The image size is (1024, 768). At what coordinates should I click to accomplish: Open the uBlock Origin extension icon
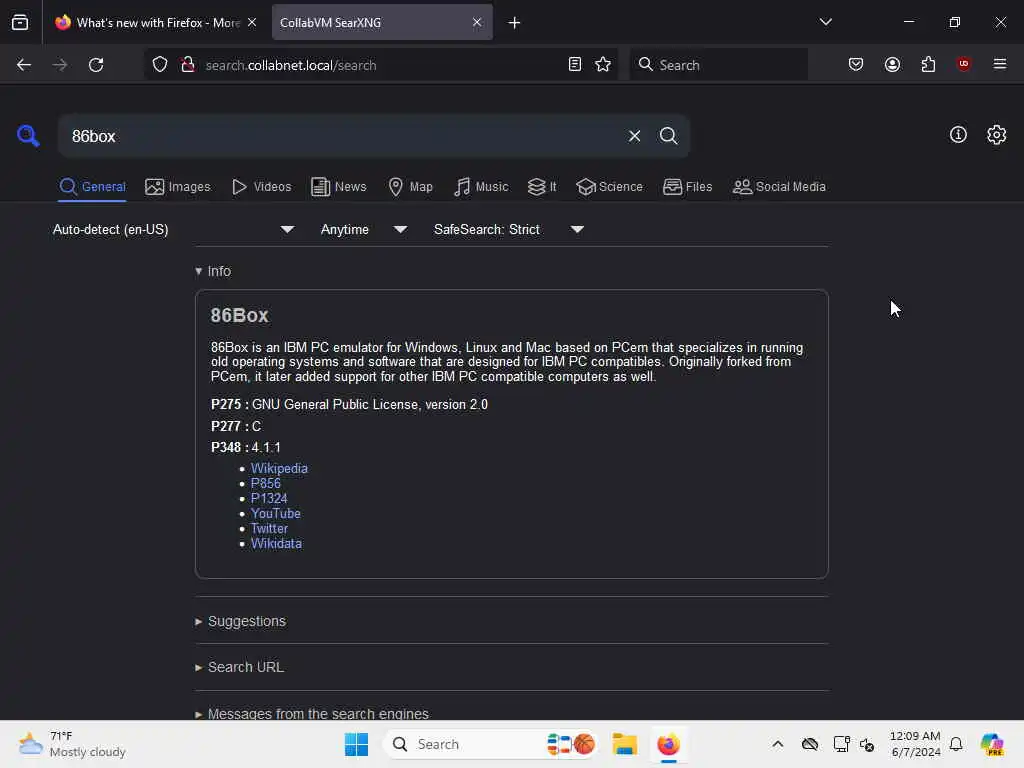click(x=963, y=63)
